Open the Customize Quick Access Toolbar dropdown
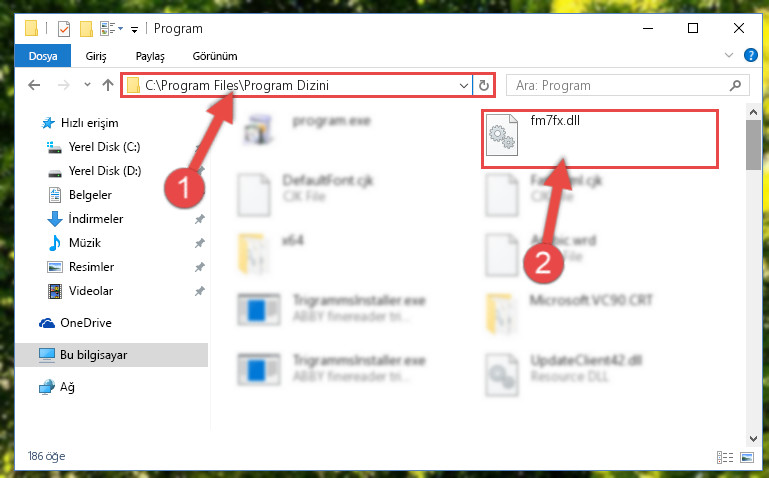 coord(134,30)
